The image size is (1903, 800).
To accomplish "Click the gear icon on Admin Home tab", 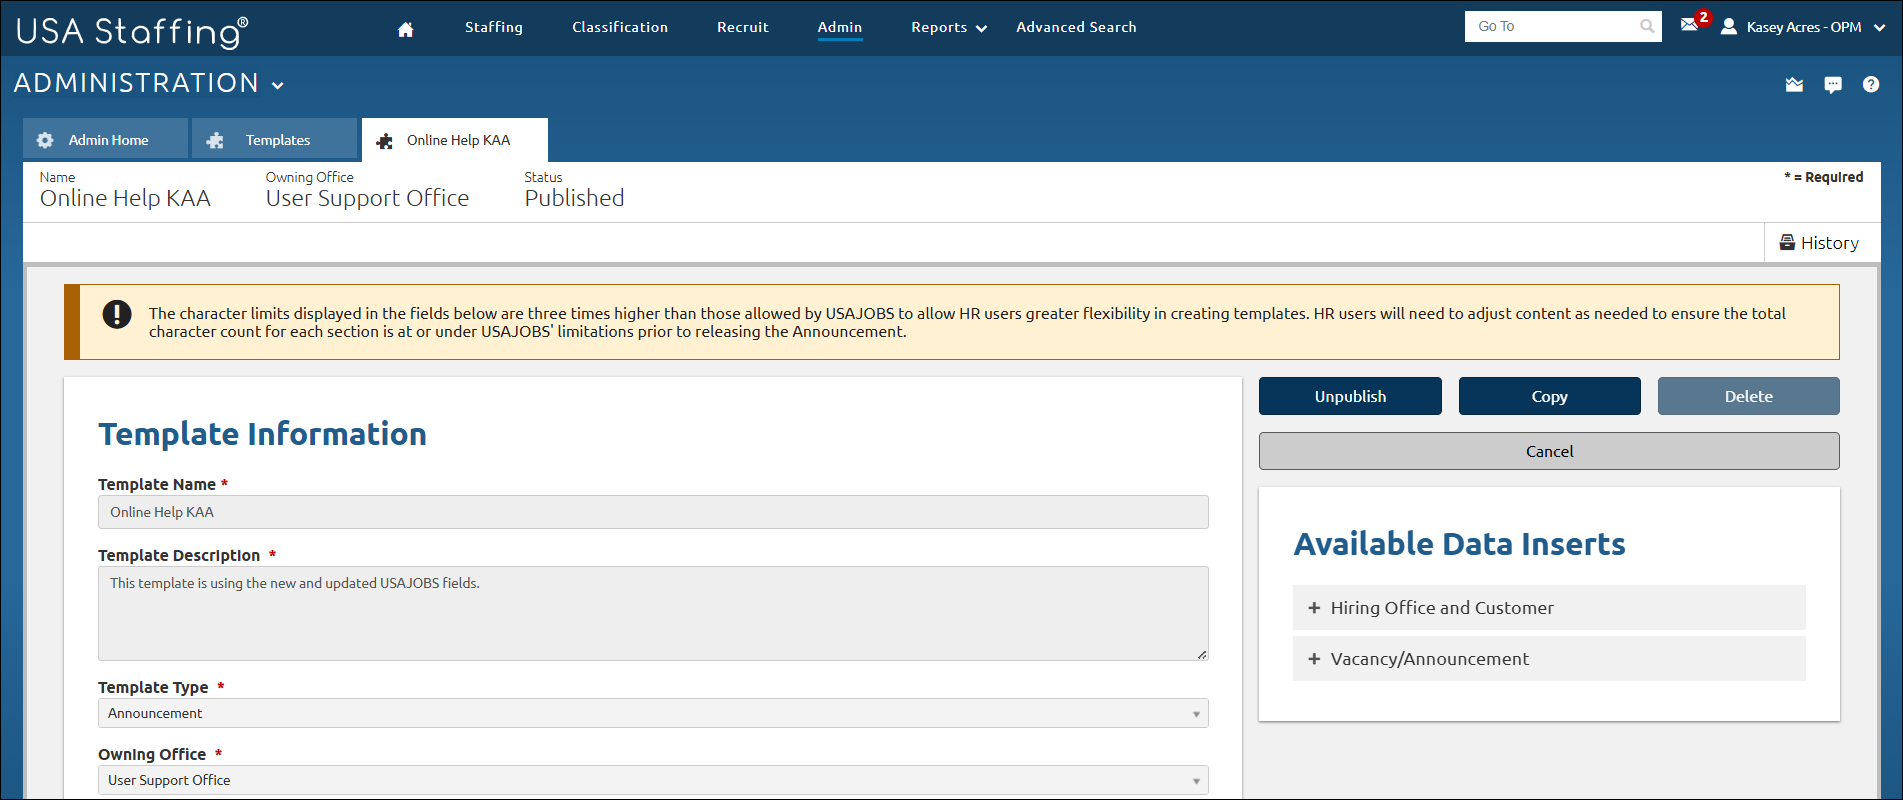I will pos(45,140).
